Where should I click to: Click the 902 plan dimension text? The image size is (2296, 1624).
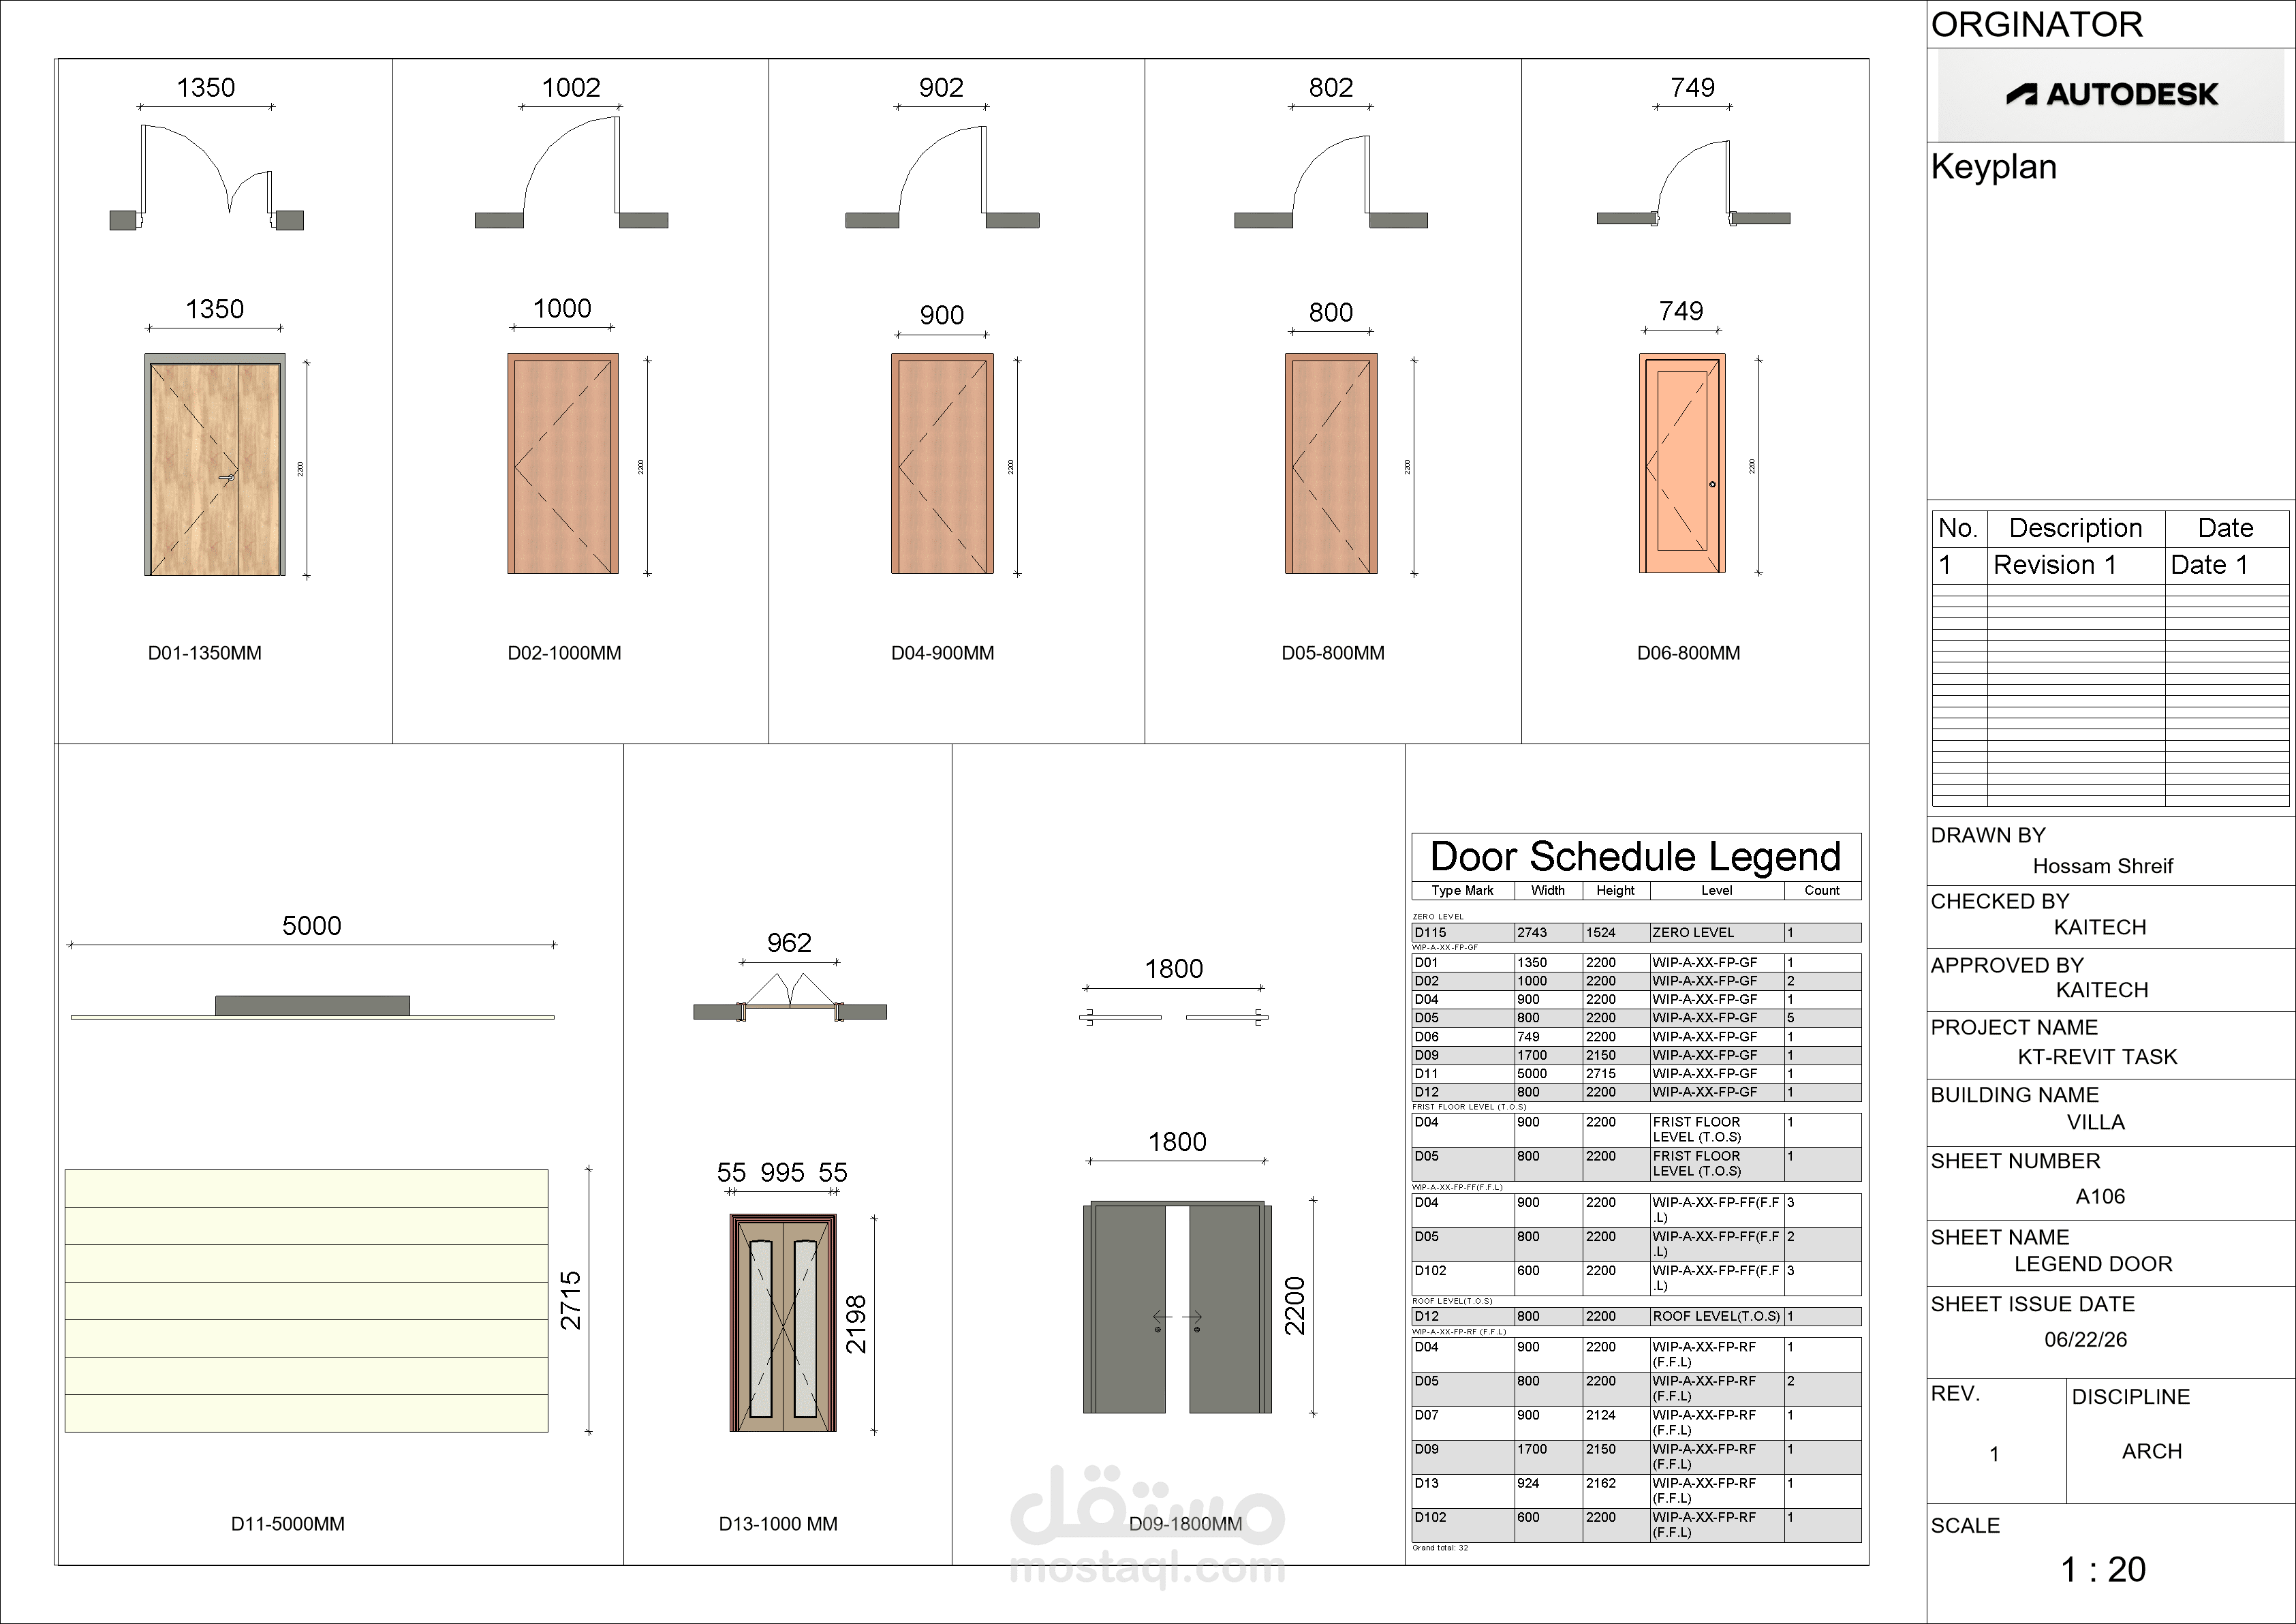coord(941,87)
